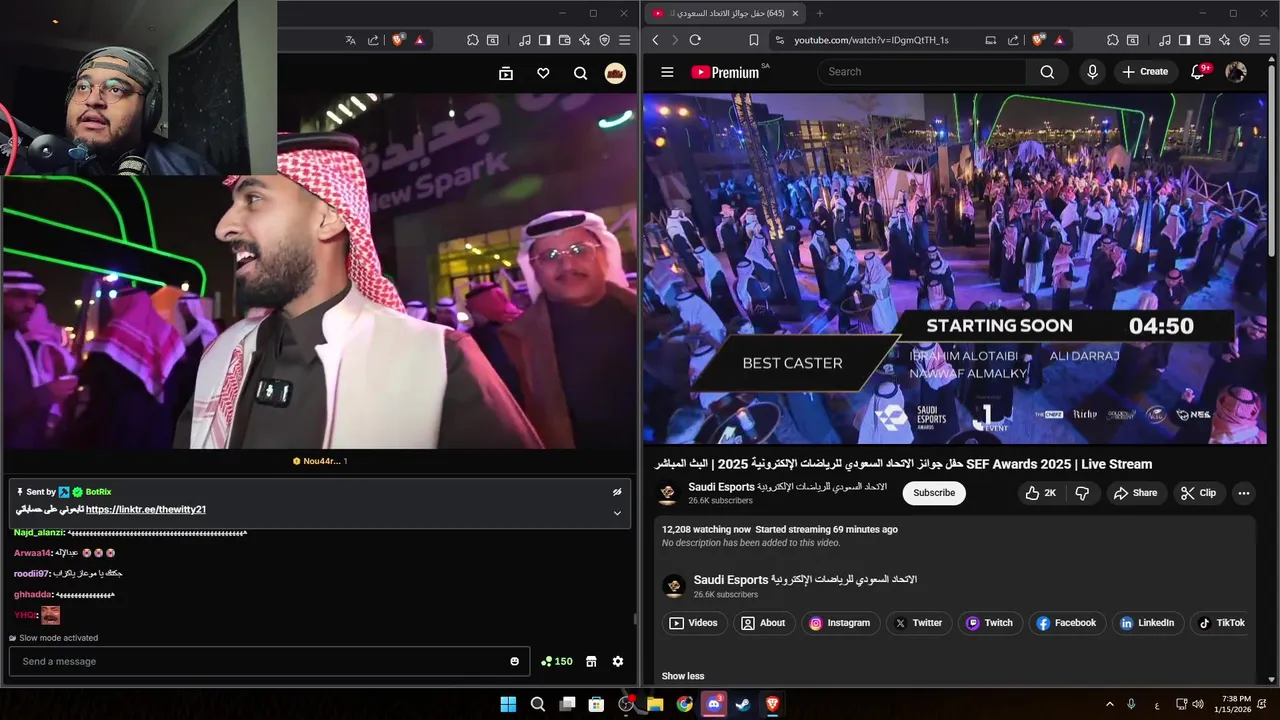Open Saudi Esports Instagram link

pyautogui.click(x=840, y=623)
